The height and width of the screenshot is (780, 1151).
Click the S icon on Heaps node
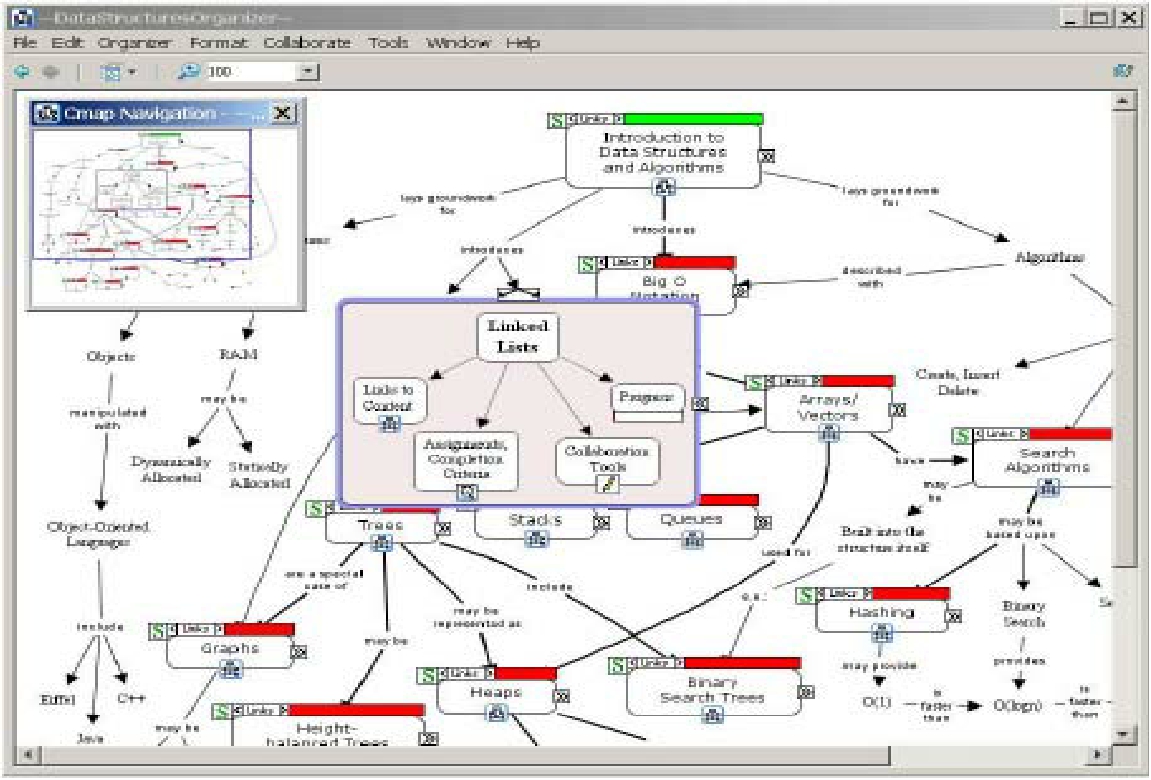(x=427, y=674)
